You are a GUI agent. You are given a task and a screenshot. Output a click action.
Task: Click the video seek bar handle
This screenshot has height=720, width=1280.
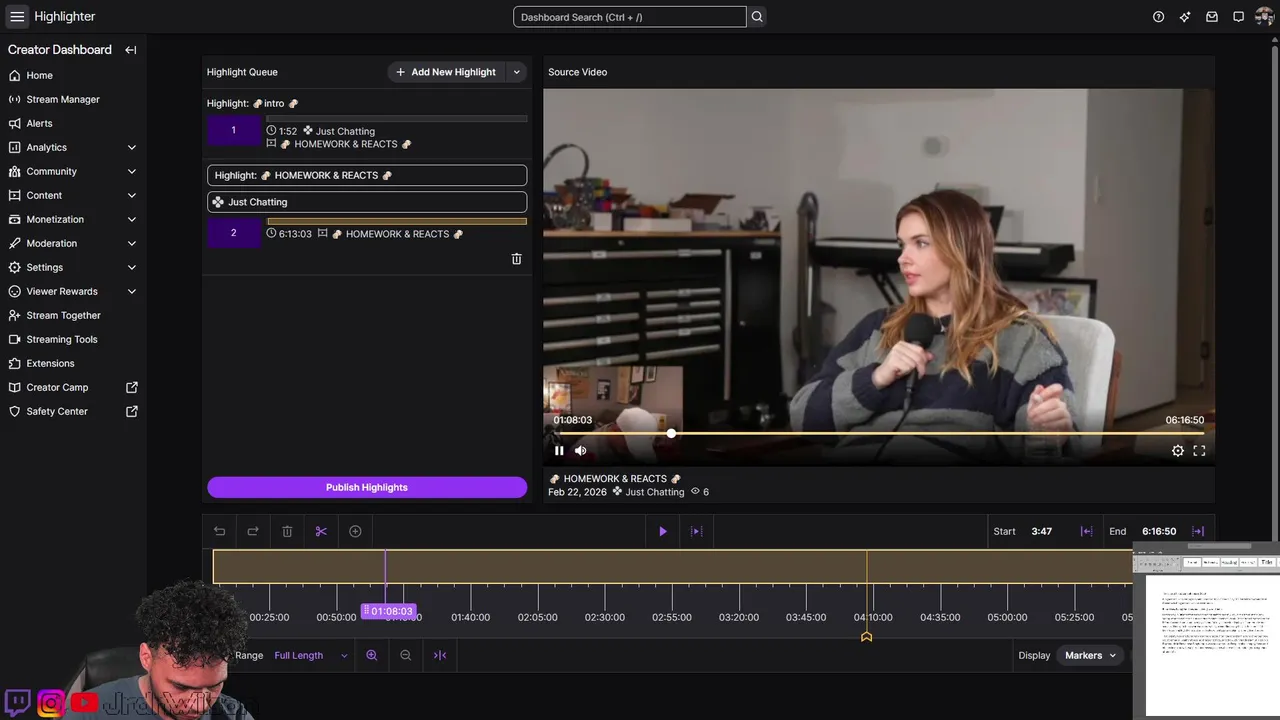671,433
